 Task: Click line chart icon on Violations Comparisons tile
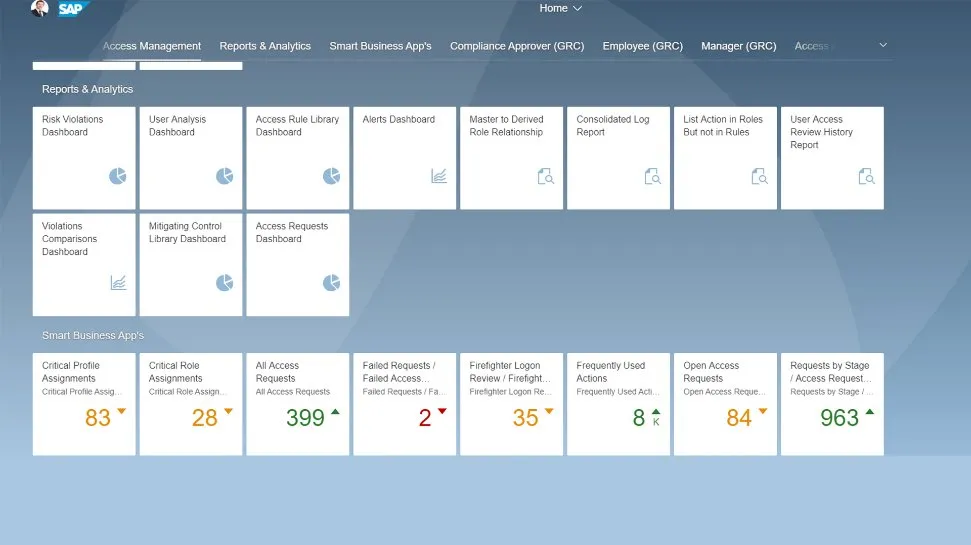118,284
